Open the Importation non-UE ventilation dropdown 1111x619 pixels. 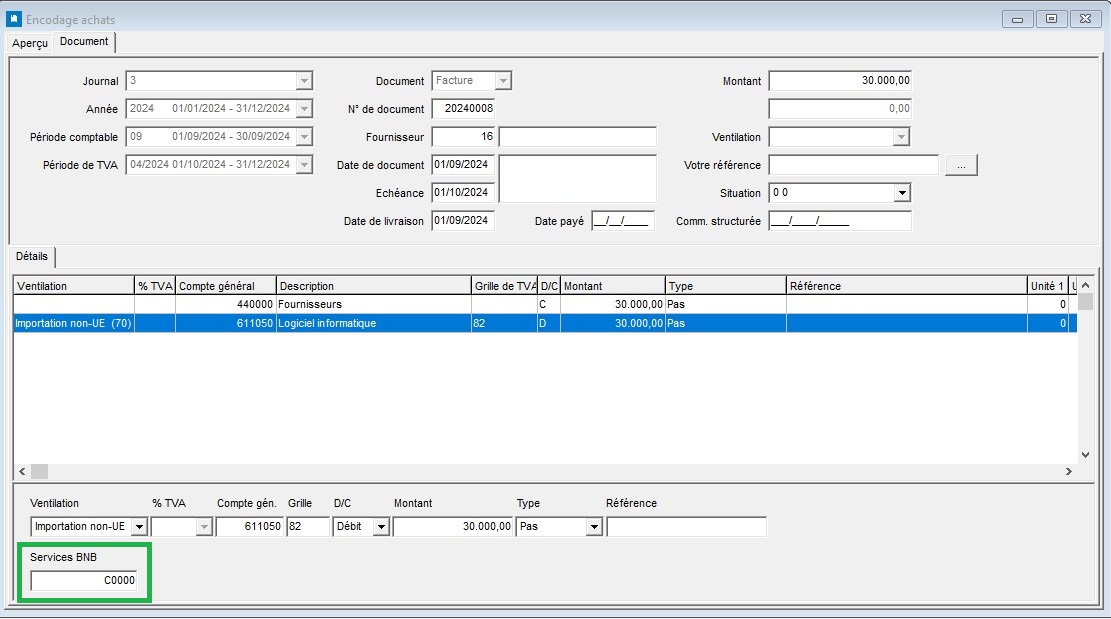(140, 527)
